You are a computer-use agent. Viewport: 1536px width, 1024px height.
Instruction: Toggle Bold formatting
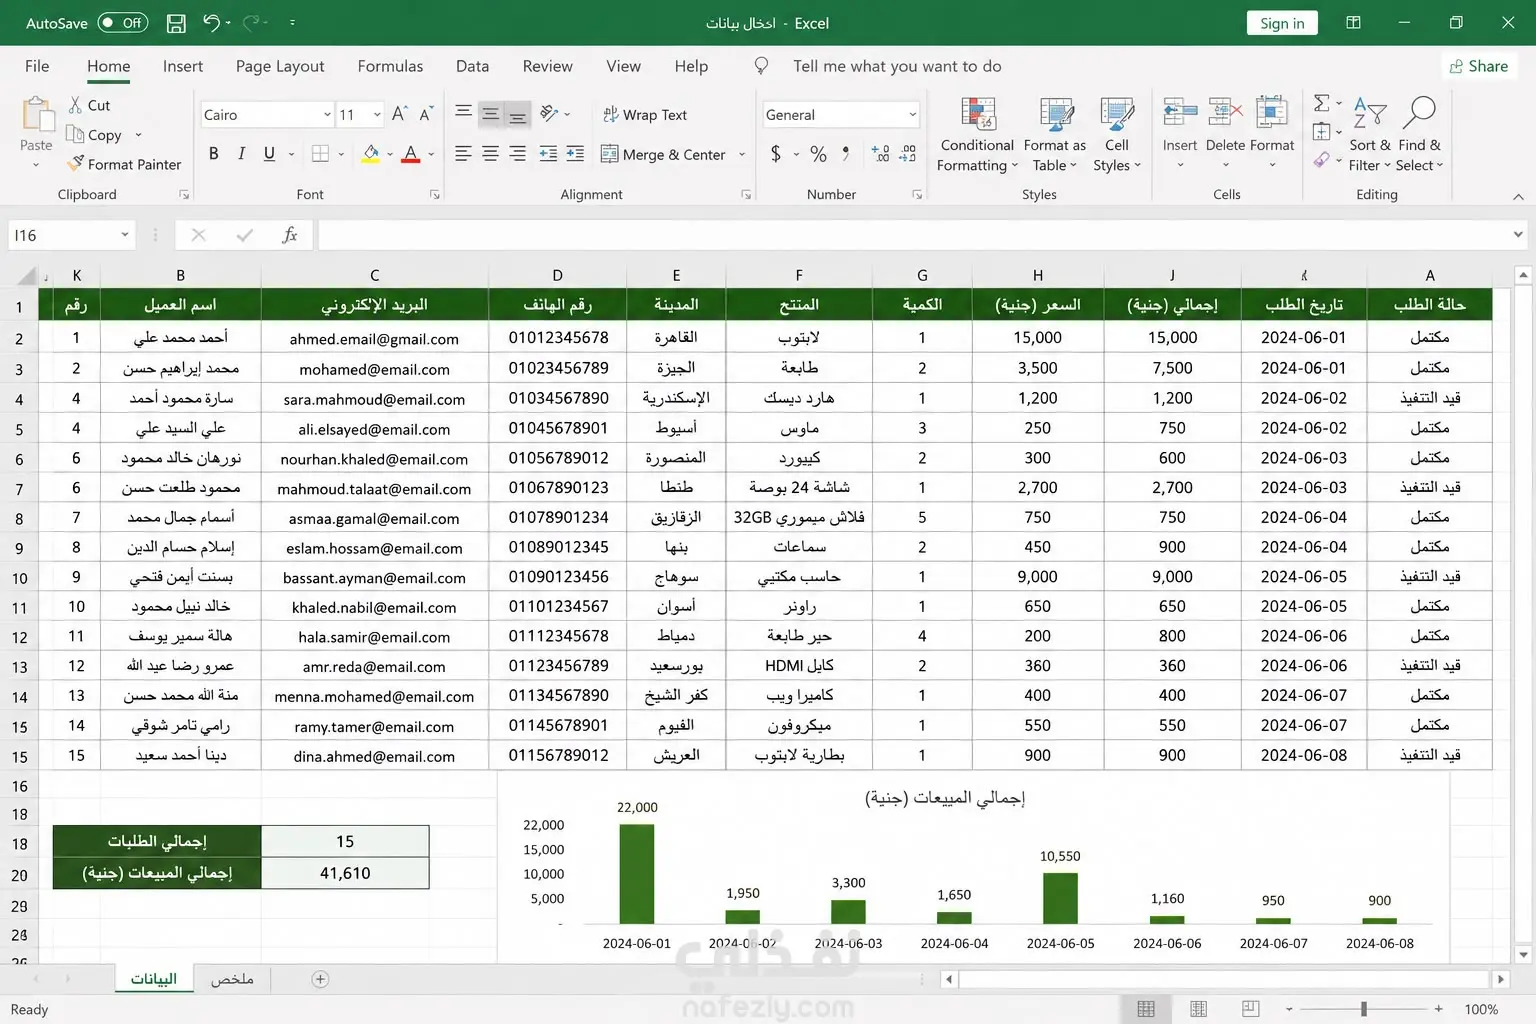213,154
